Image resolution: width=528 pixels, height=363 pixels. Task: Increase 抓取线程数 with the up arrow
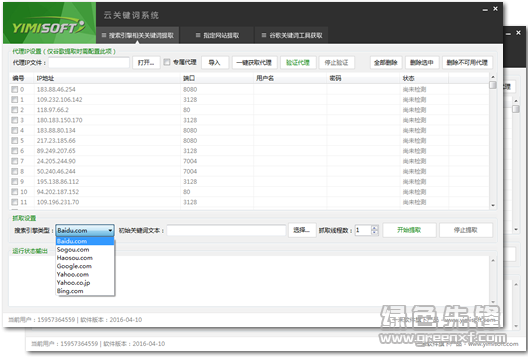375,228
